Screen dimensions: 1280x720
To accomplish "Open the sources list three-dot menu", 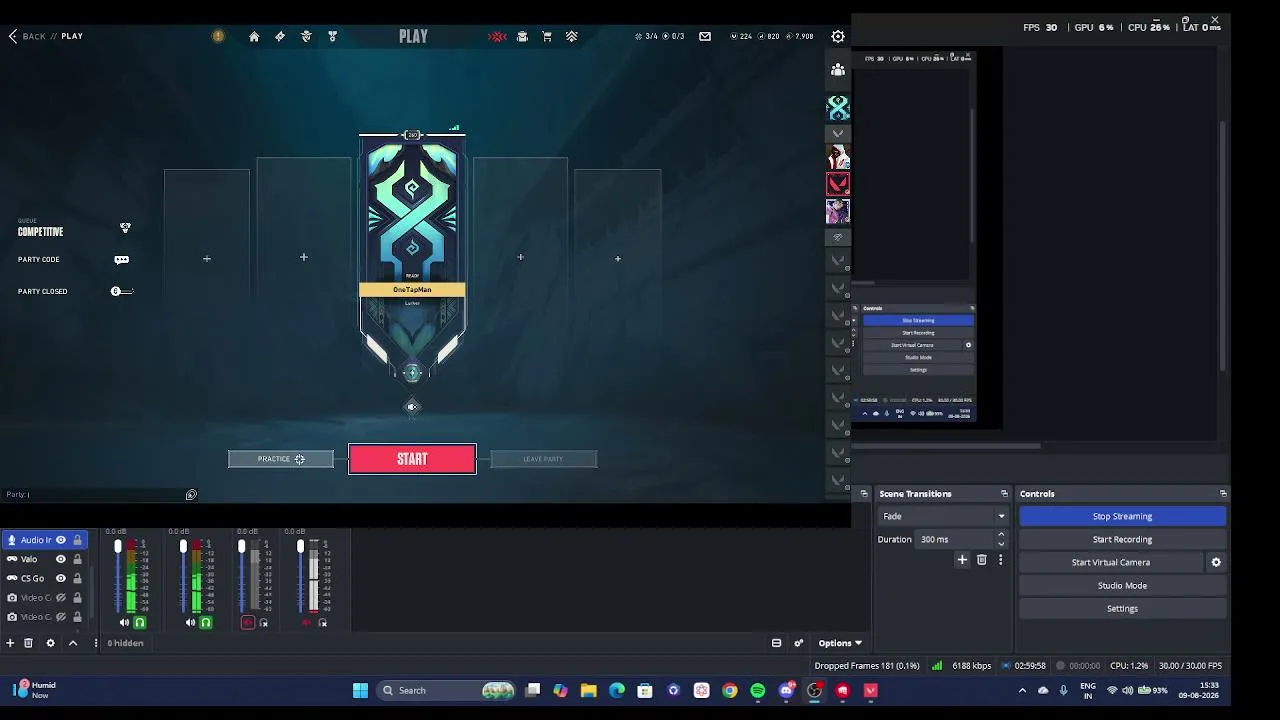I will click(x=96, y=643).
